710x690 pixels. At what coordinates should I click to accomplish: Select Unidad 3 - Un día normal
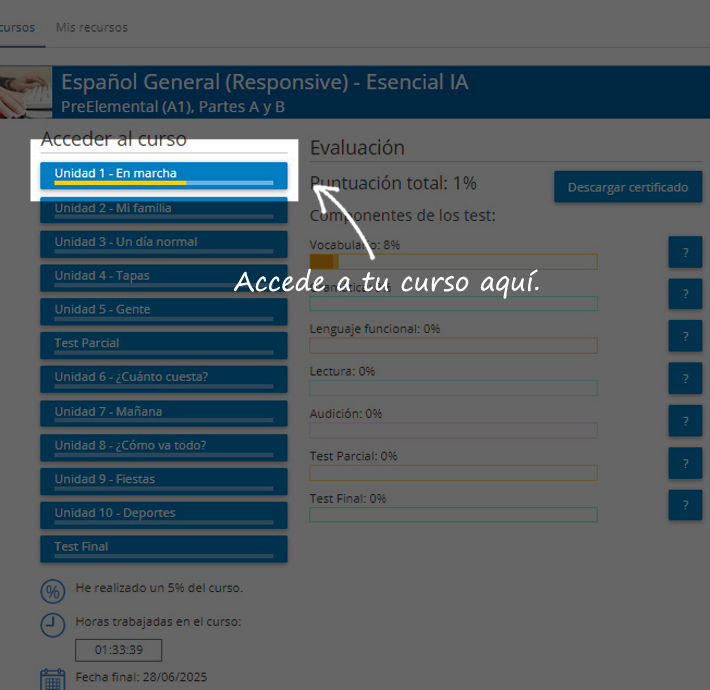(164, 243)
